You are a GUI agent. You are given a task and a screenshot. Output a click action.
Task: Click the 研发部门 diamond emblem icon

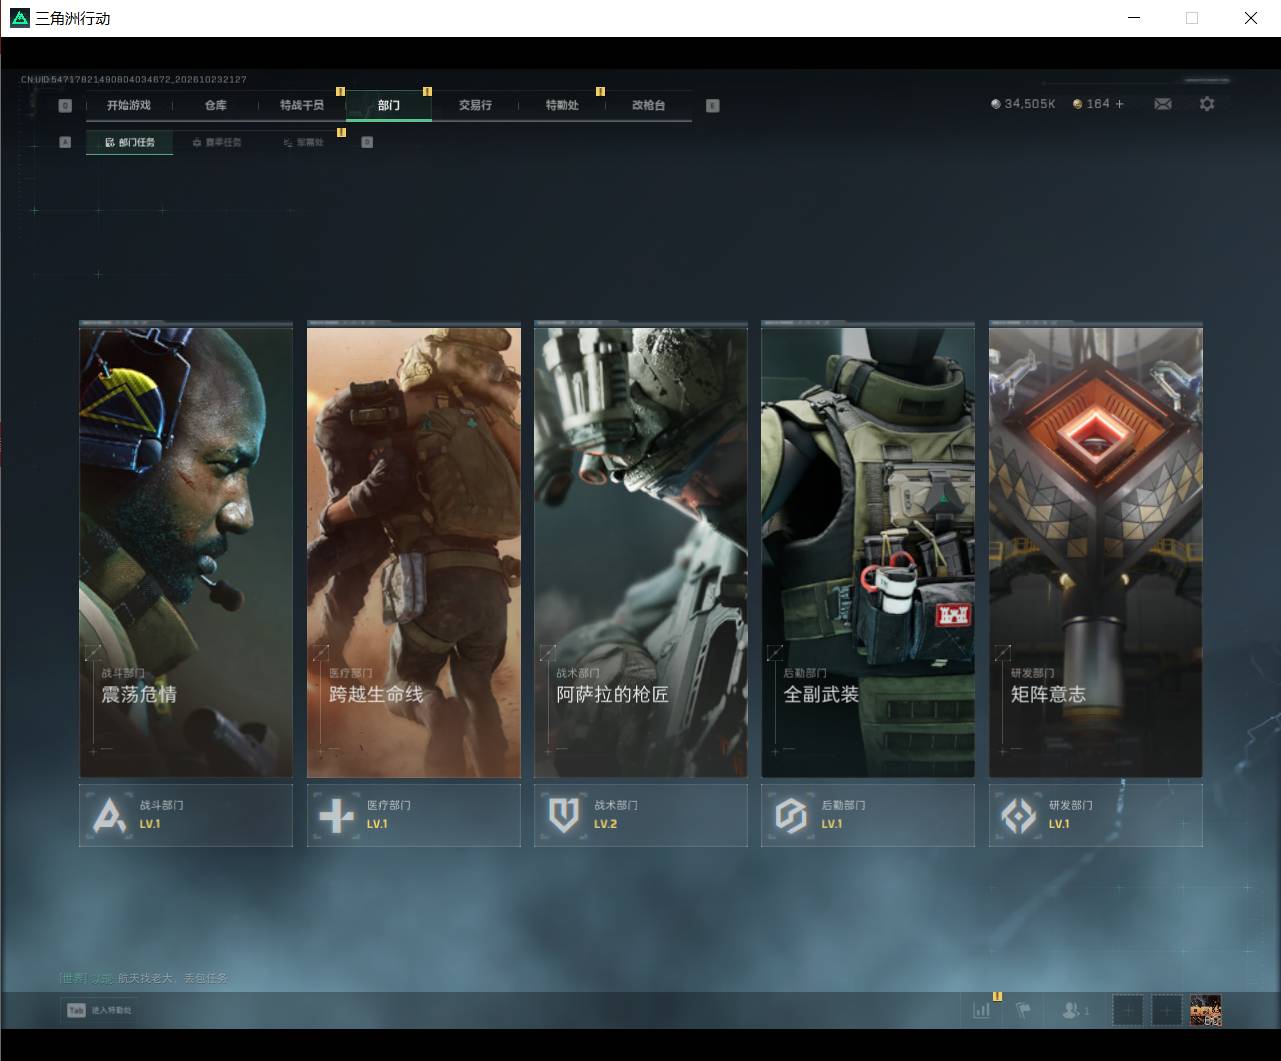pos(1019,816)
